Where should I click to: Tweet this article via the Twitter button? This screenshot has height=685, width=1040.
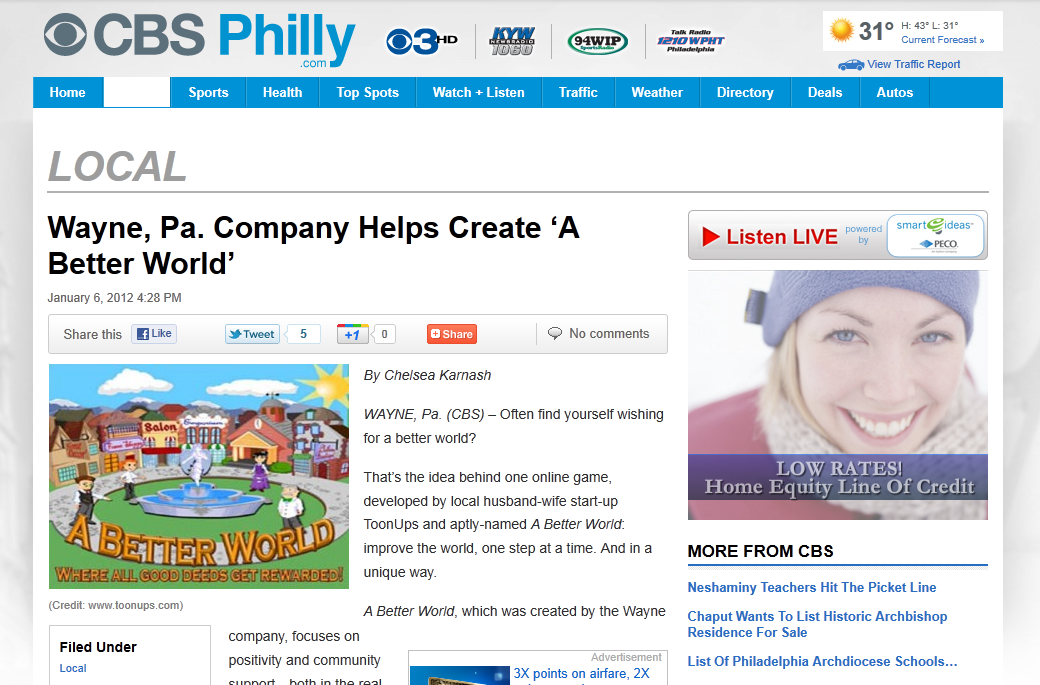coord(251,334)
